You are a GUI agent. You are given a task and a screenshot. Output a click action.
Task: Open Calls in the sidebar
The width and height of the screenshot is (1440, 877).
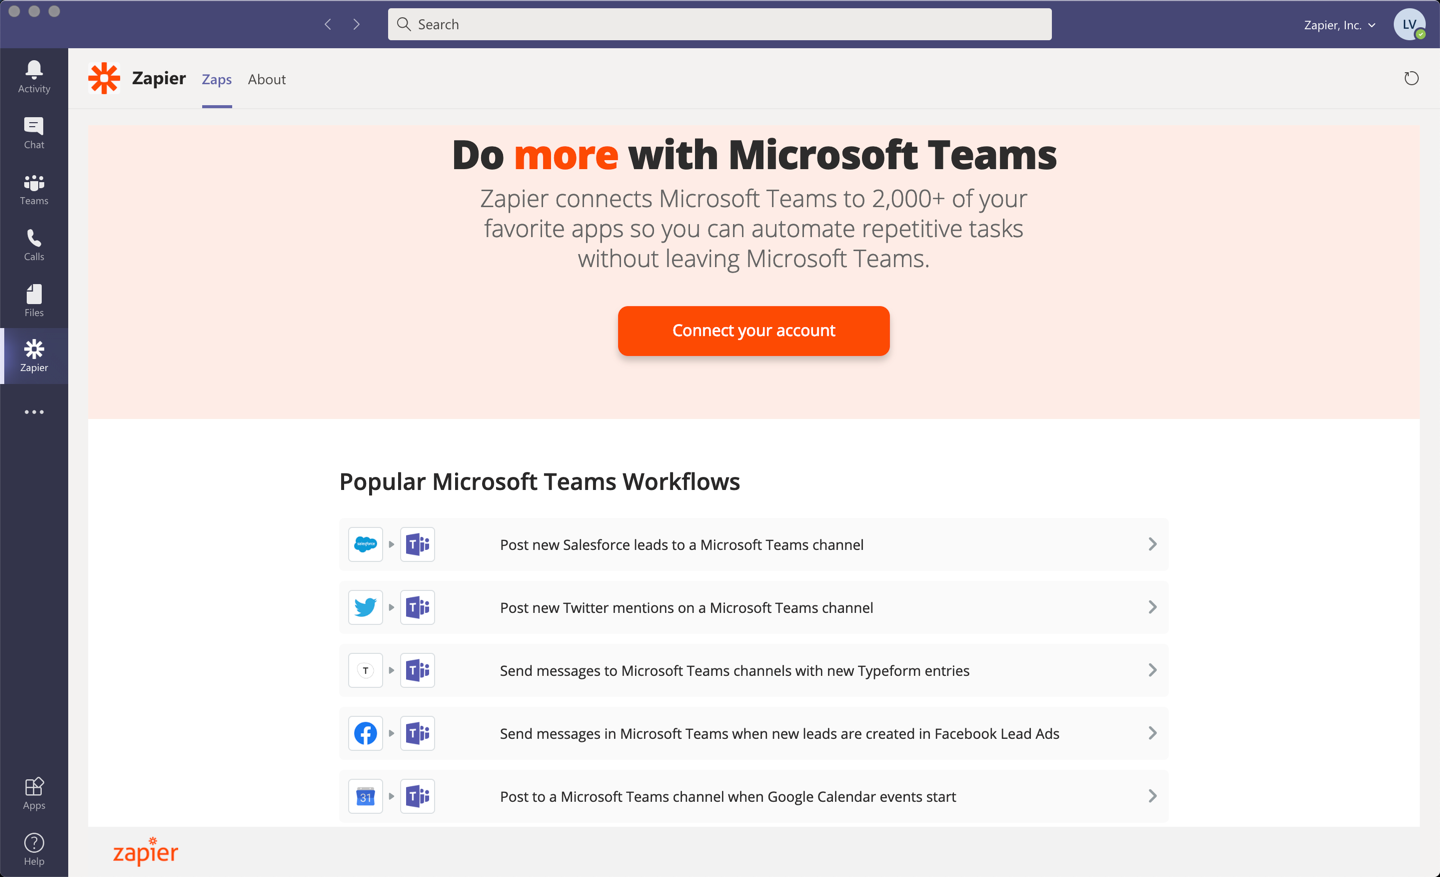tap(34, 244)
